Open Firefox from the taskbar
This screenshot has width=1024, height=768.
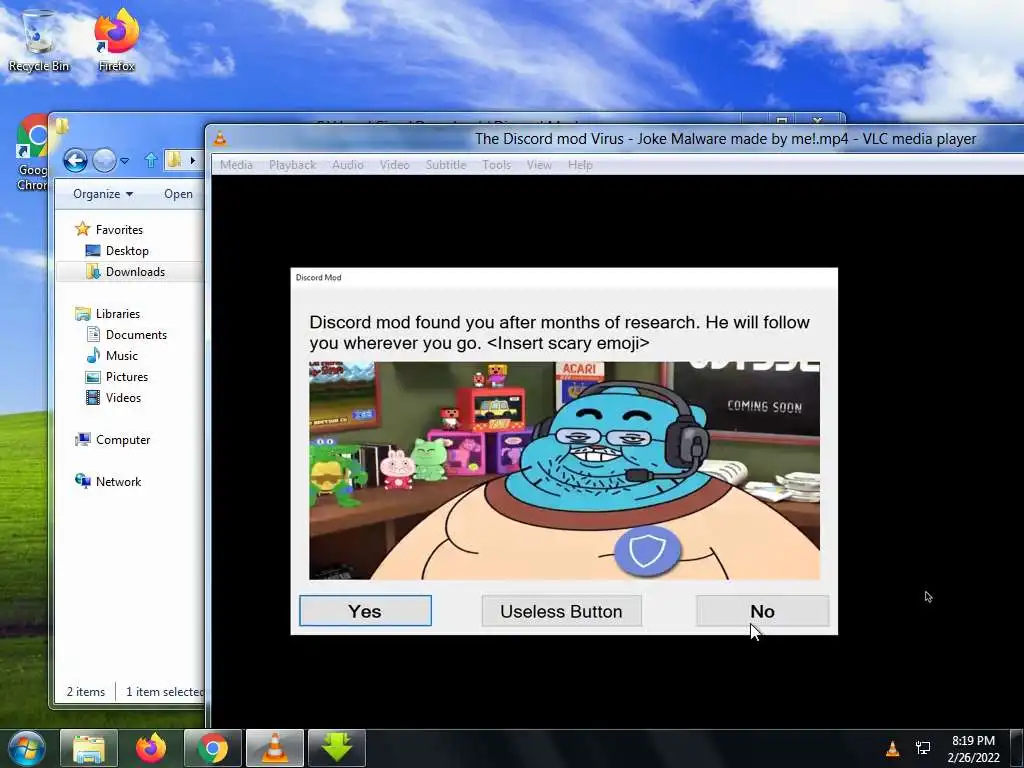(151, 748)
